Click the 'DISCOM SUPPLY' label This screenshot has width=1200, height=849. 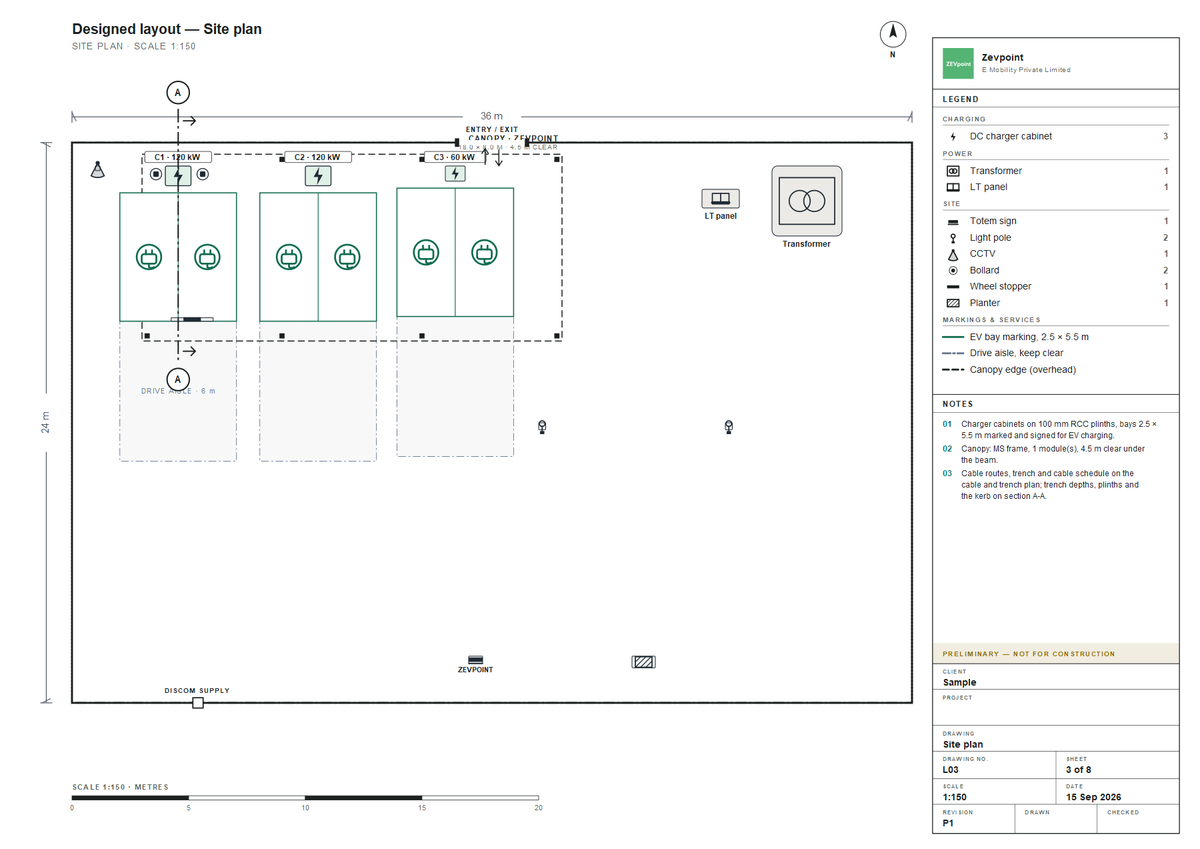click(197, 691)
